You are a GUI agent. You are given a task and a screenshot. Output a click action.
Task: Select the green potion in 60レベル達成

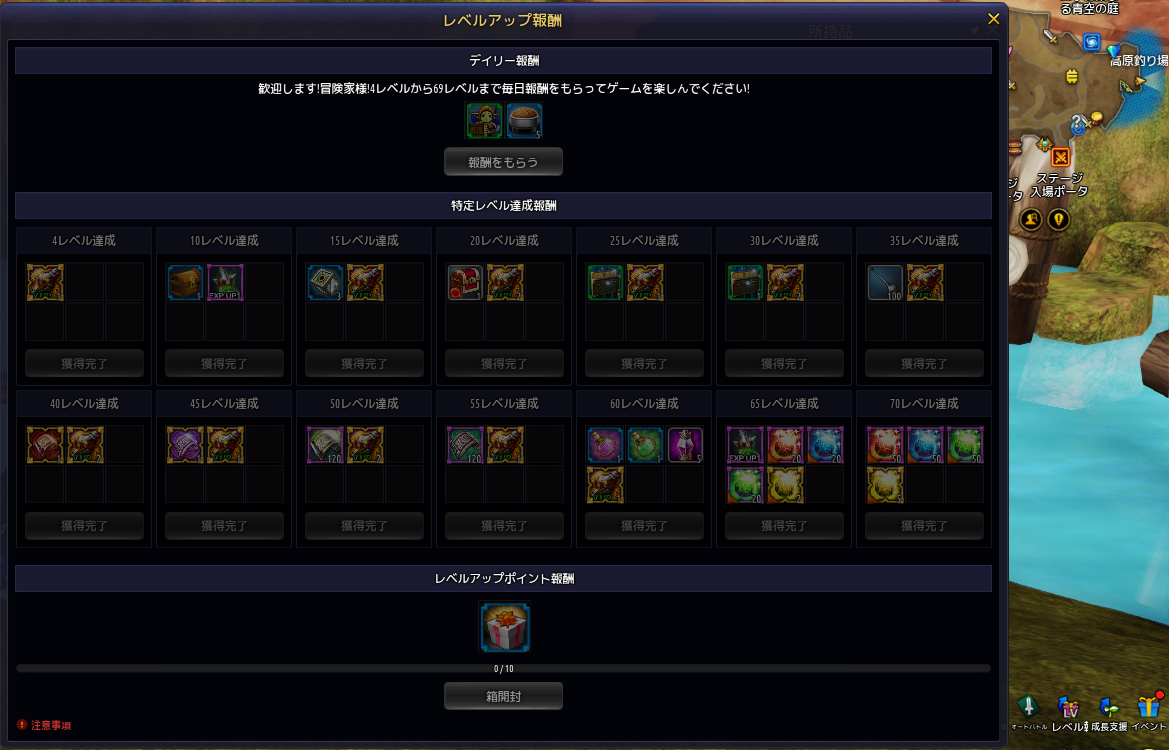[x=645, y=445]
